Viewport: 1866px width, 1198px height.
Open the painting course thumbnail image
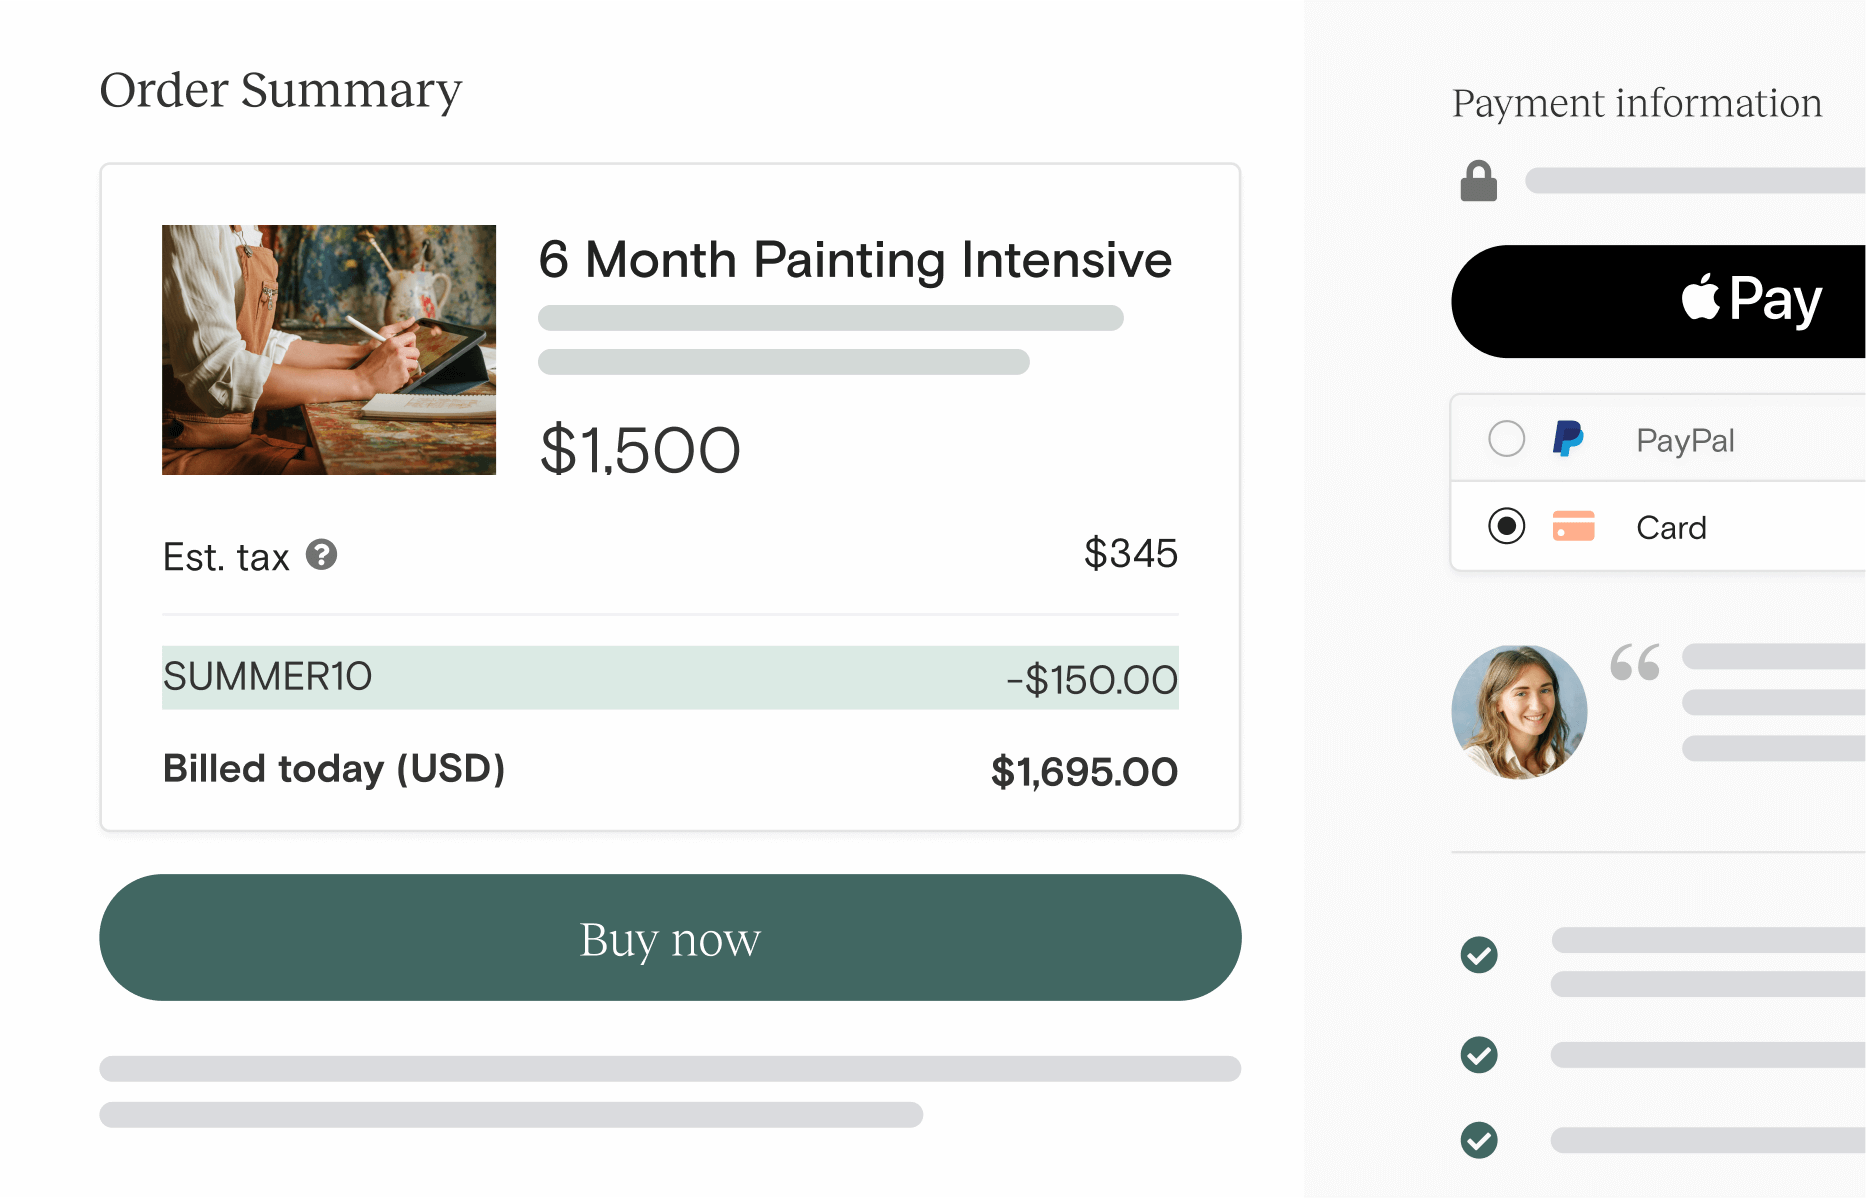pos(329,350)
